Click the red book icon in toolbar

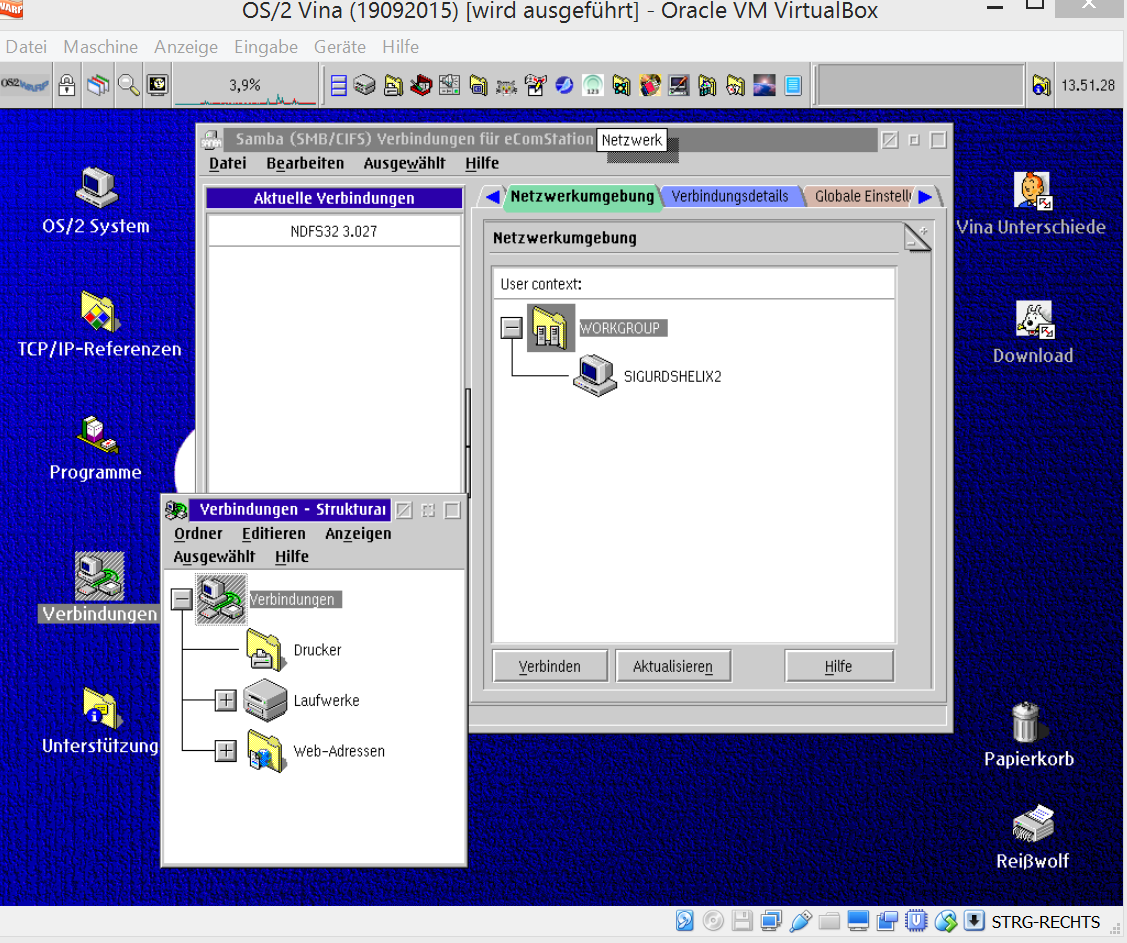pyautogui.click(x=421, y=86)
